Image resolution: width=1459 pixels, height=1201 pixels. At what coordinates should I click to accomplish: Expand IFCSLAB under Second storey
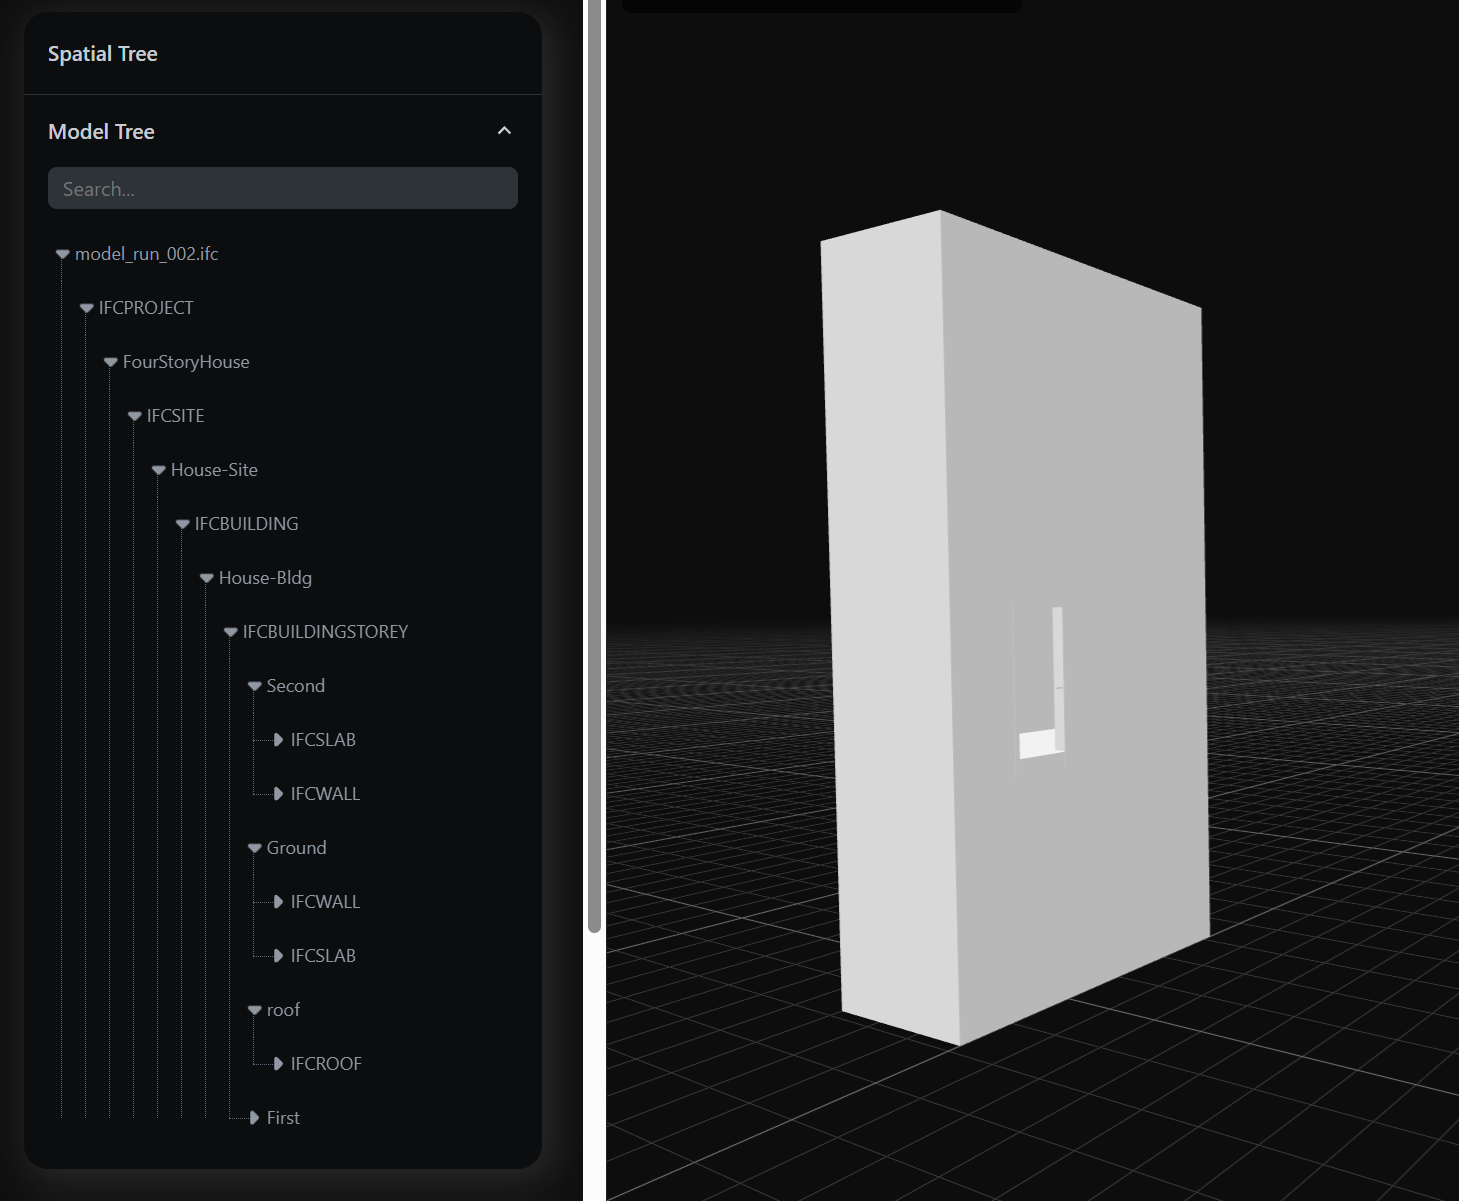(x=278, y=740)
